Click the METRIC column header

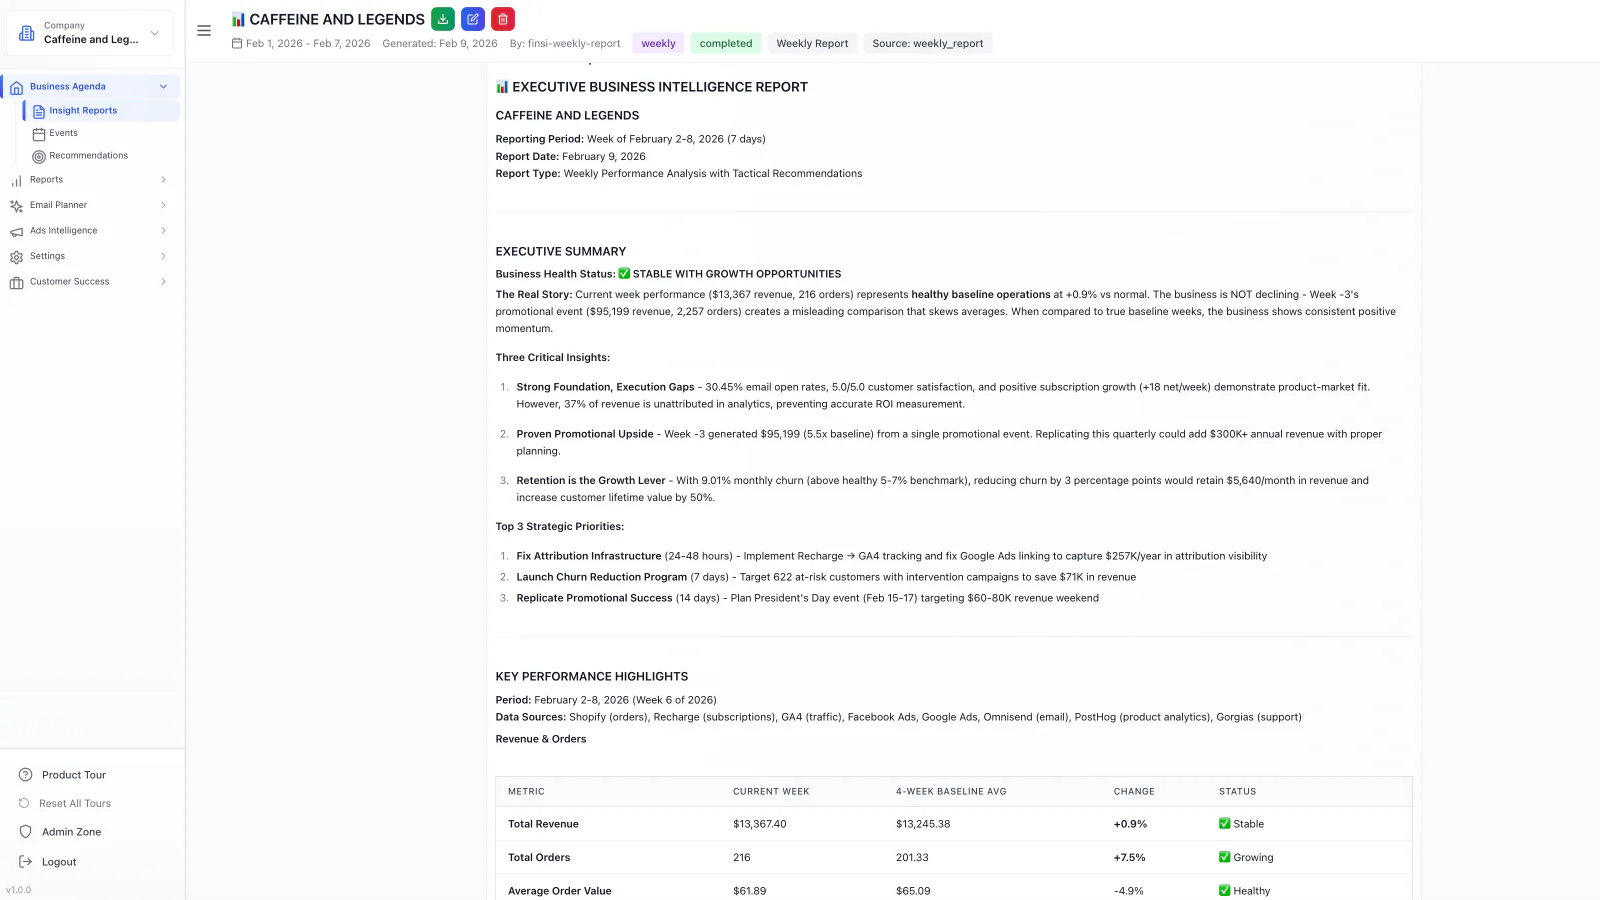pyautogui.click(x=526, y=792)
